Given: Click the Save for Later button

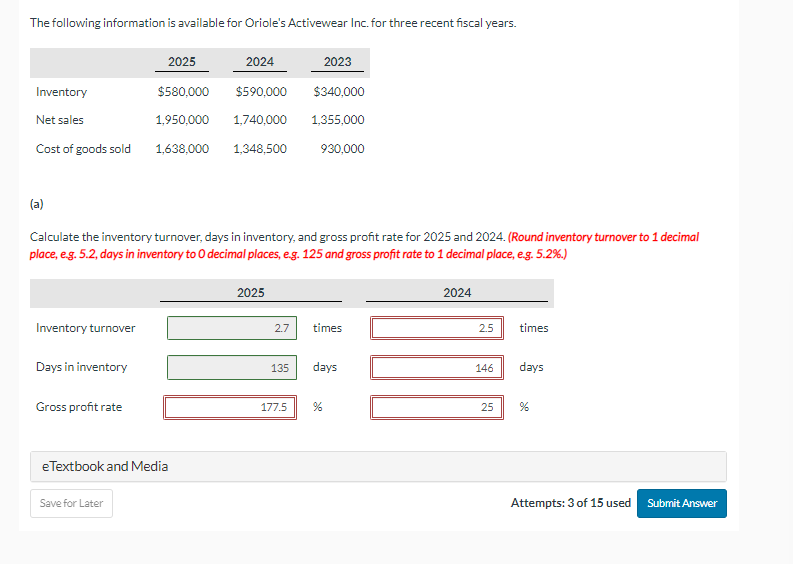Looking at the screenshot, I should point(71,503).
